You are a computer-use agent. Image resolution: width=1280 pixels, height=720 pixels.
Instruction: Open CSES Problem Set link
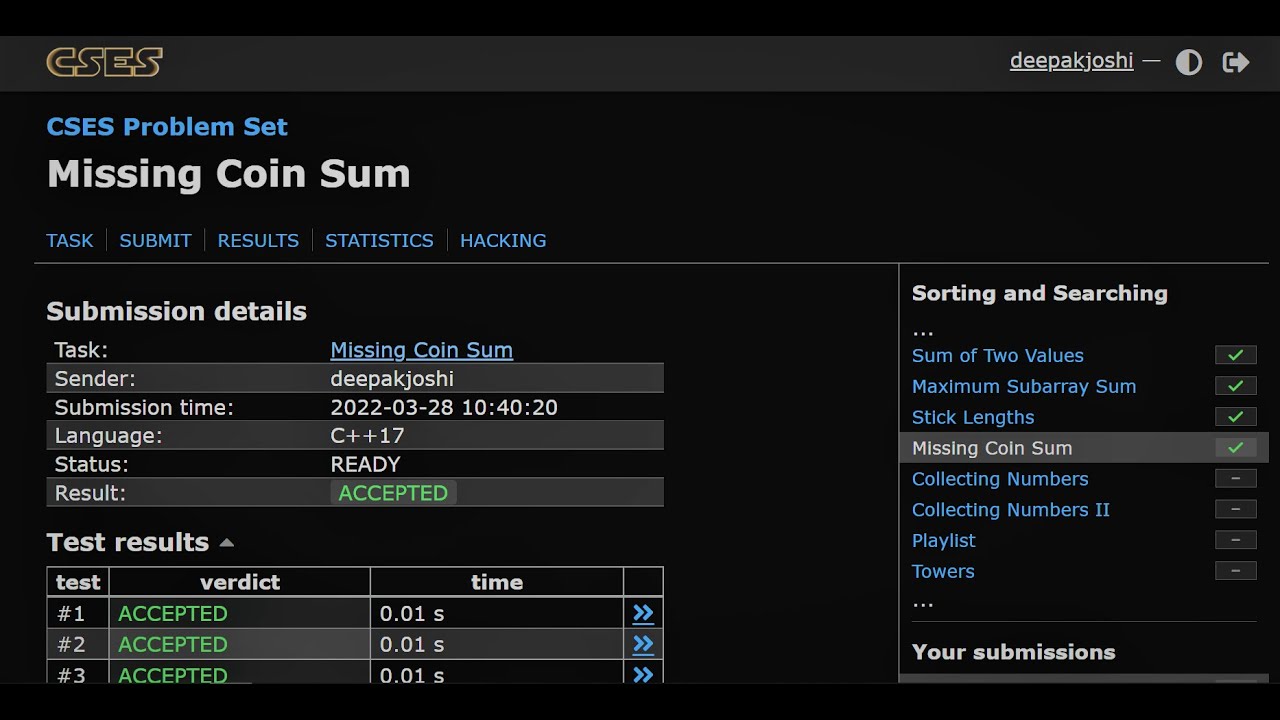[x=167, y=127]
